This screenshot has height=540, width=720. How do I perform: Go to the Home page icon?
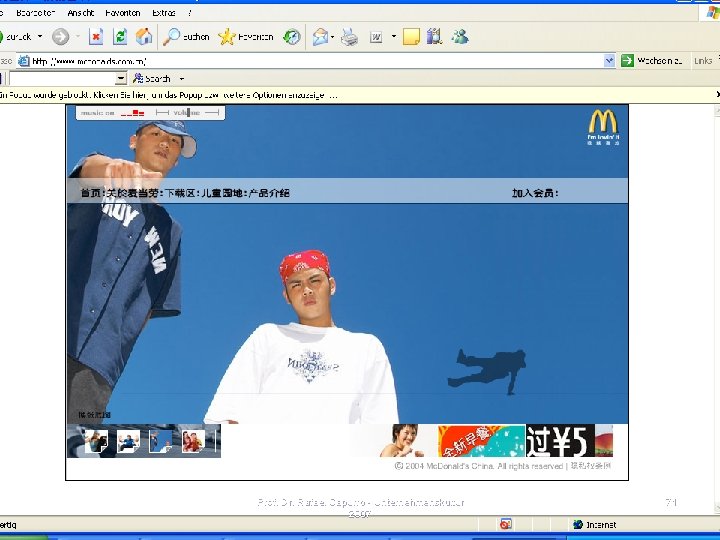pos(144,37)
